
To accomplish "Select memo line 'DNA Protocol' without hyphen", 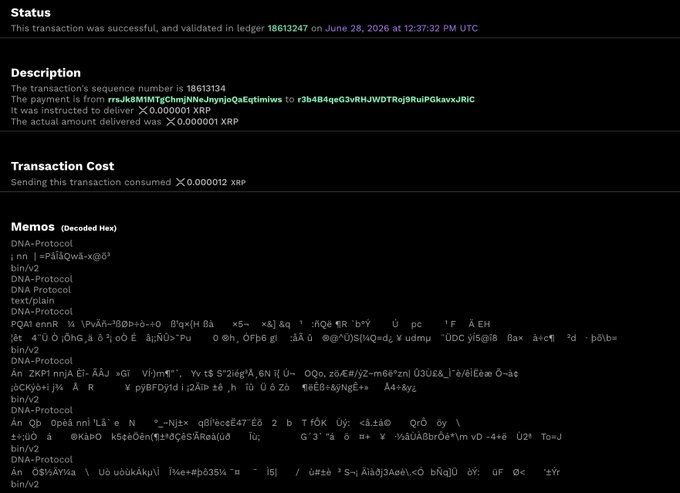I will (41, 290).
